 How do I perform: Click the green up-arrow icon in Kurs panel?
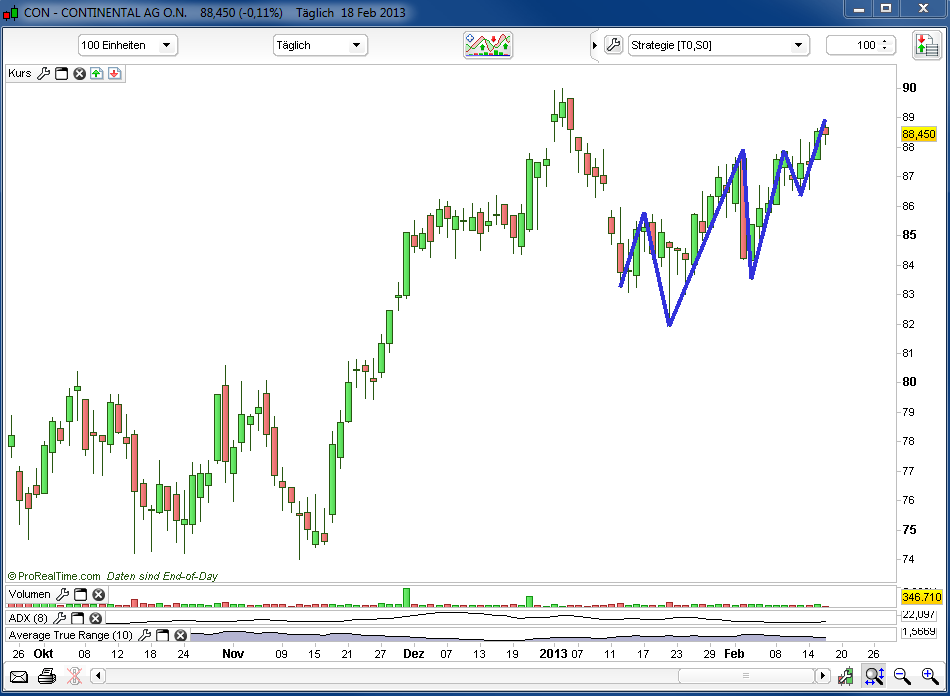(x=97, y=73)
